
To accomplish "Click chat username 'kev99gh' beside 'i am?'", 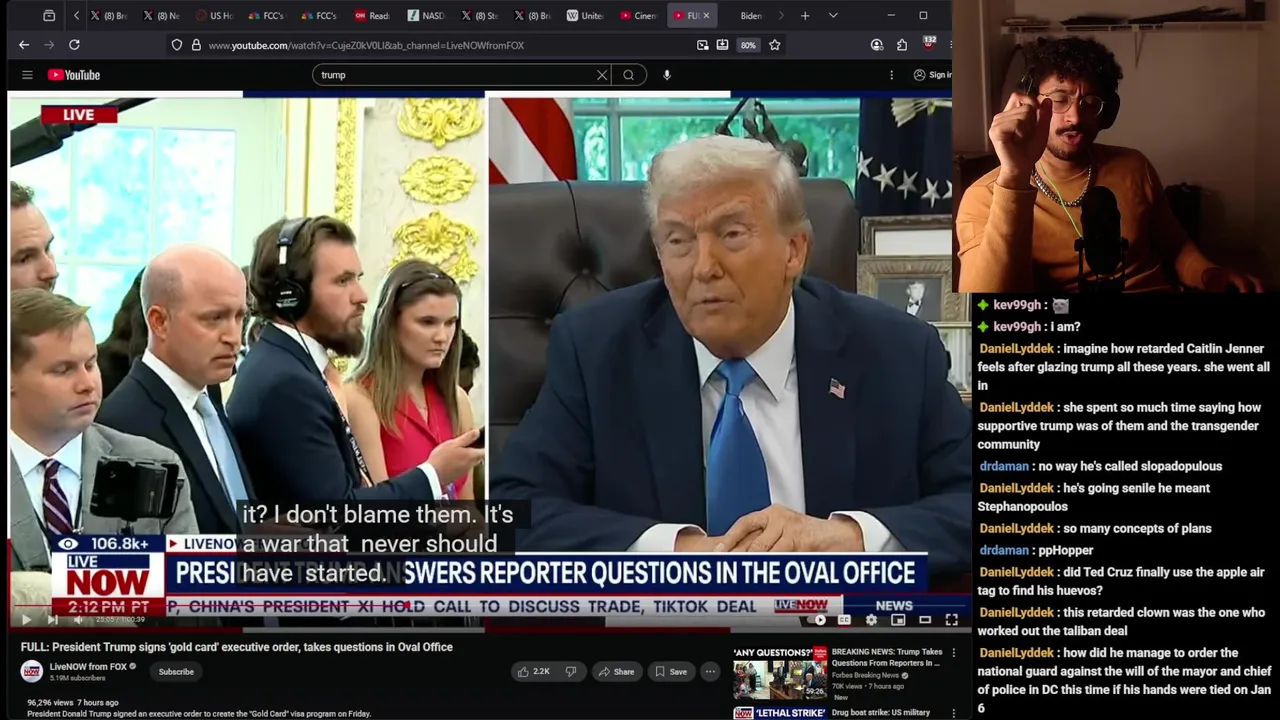I will click(1018, 327).
